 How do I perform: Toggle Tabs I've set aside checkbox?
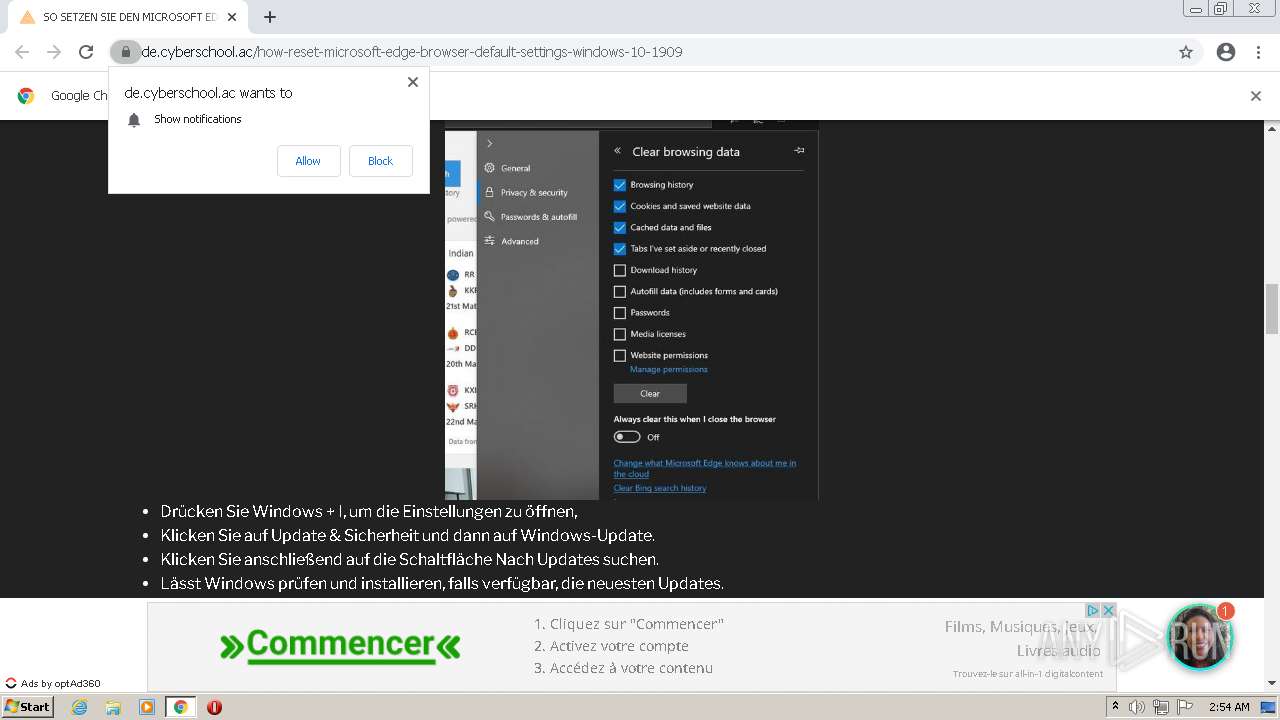coord(620,249)
